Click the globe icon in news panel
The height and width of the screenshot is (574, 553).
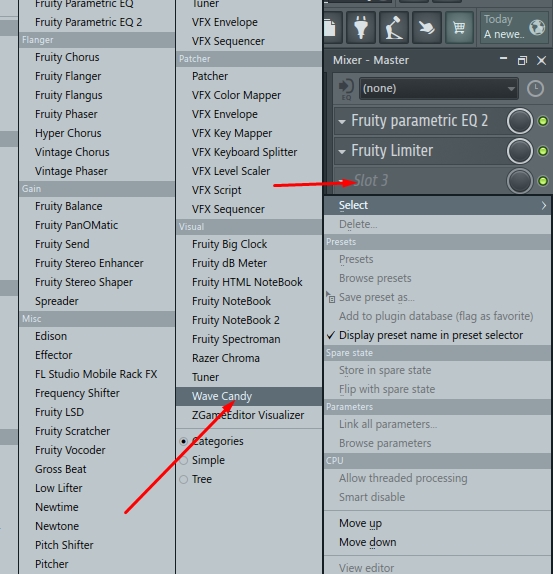(x=537, y=27)
